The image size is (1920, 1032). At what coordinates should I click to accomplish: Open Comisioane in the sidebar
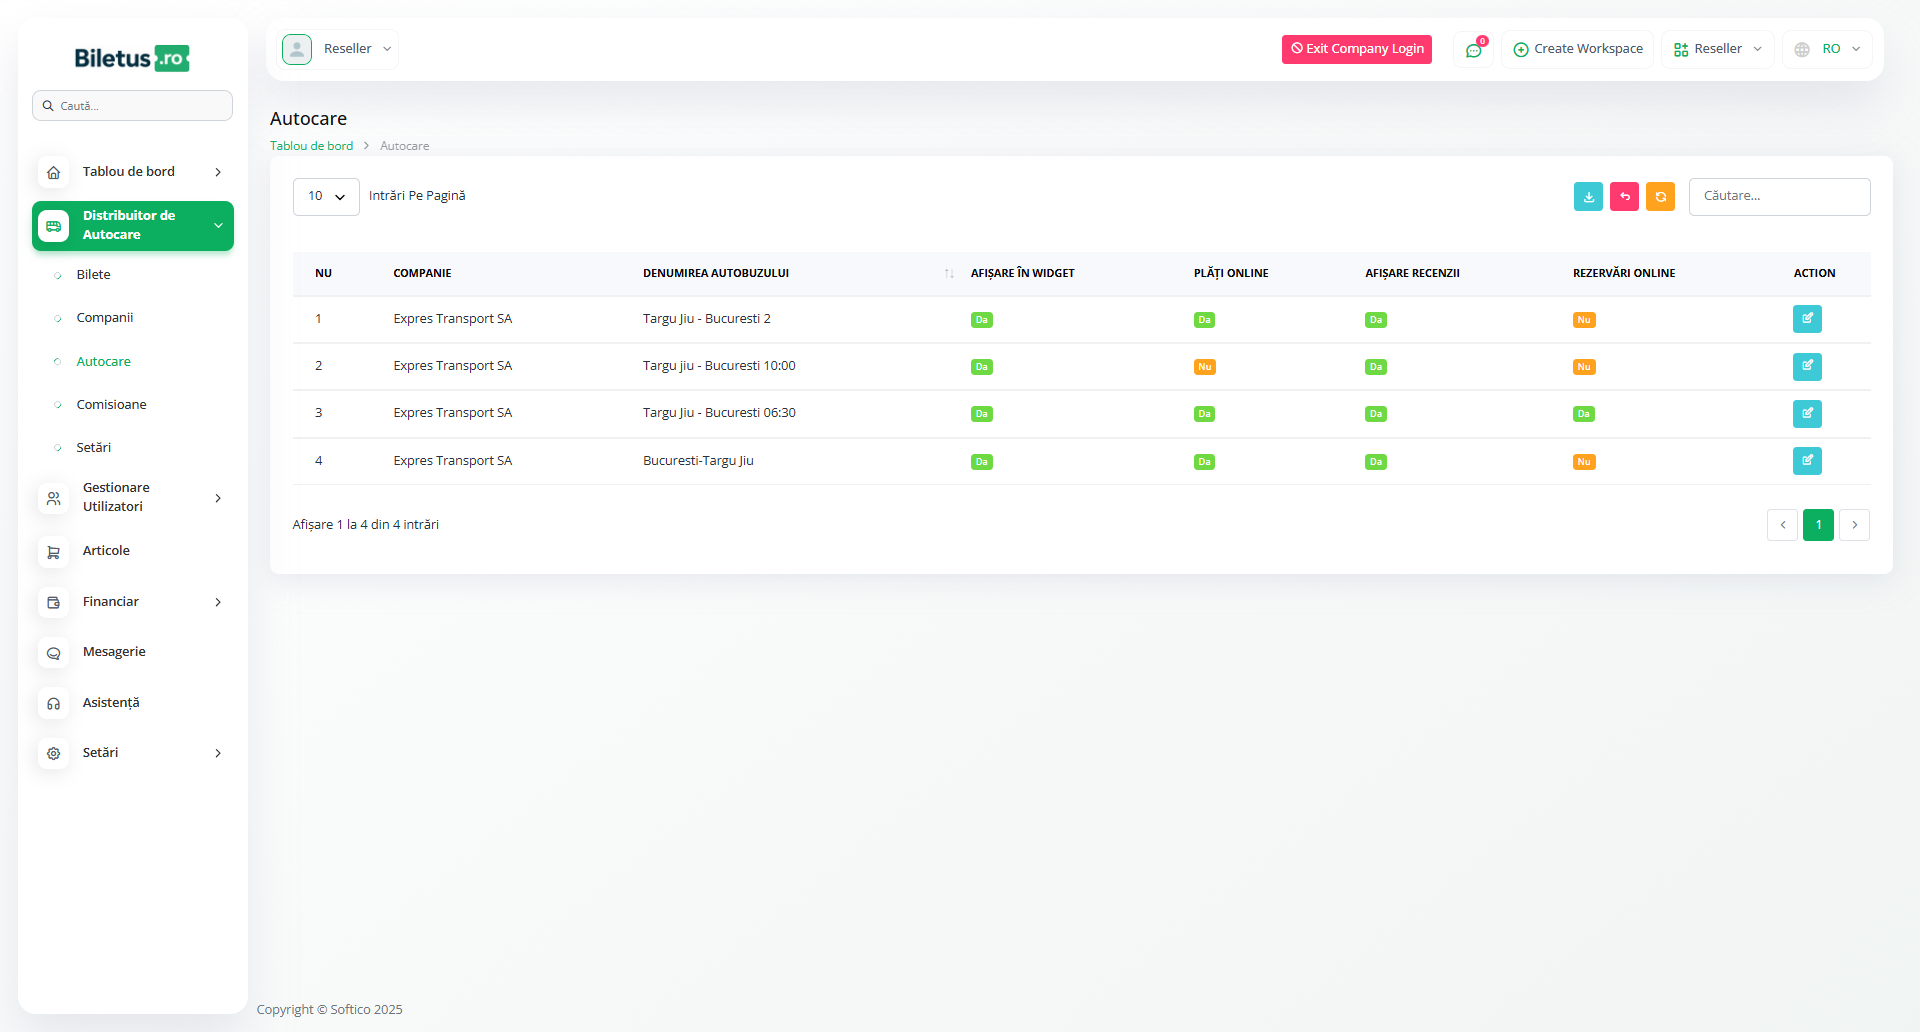pos(111,405)
